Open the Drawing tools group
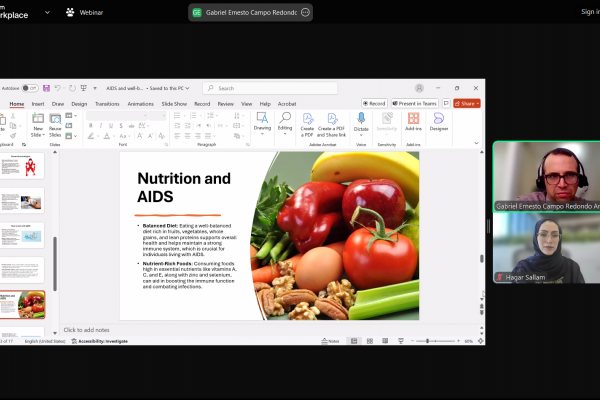Viewport: 600px width, 400px height. (x=262, y=121)
